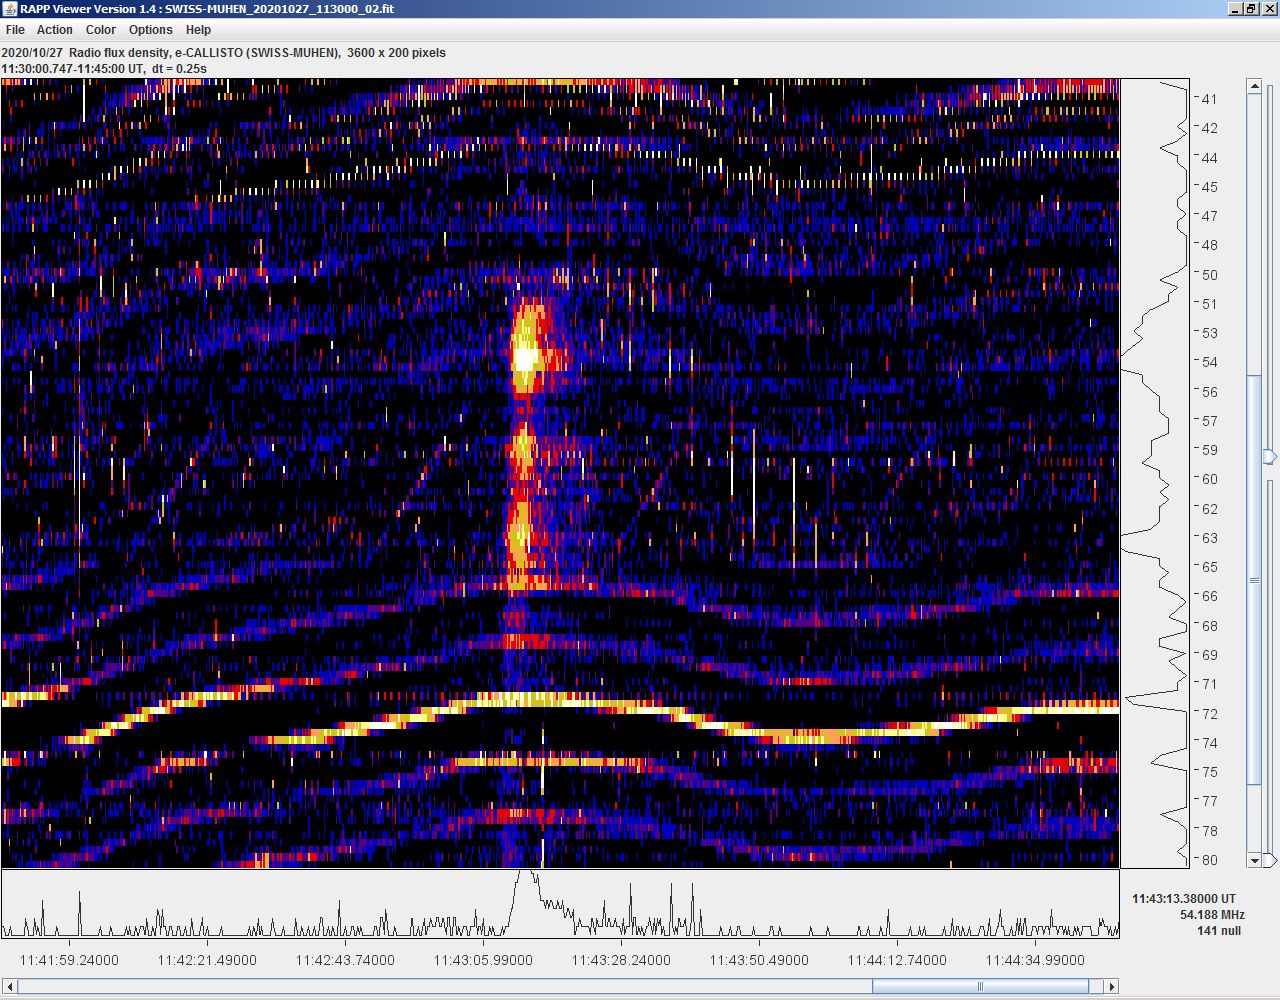Click the vertical scrollbar up arrow

[1254, 87]
